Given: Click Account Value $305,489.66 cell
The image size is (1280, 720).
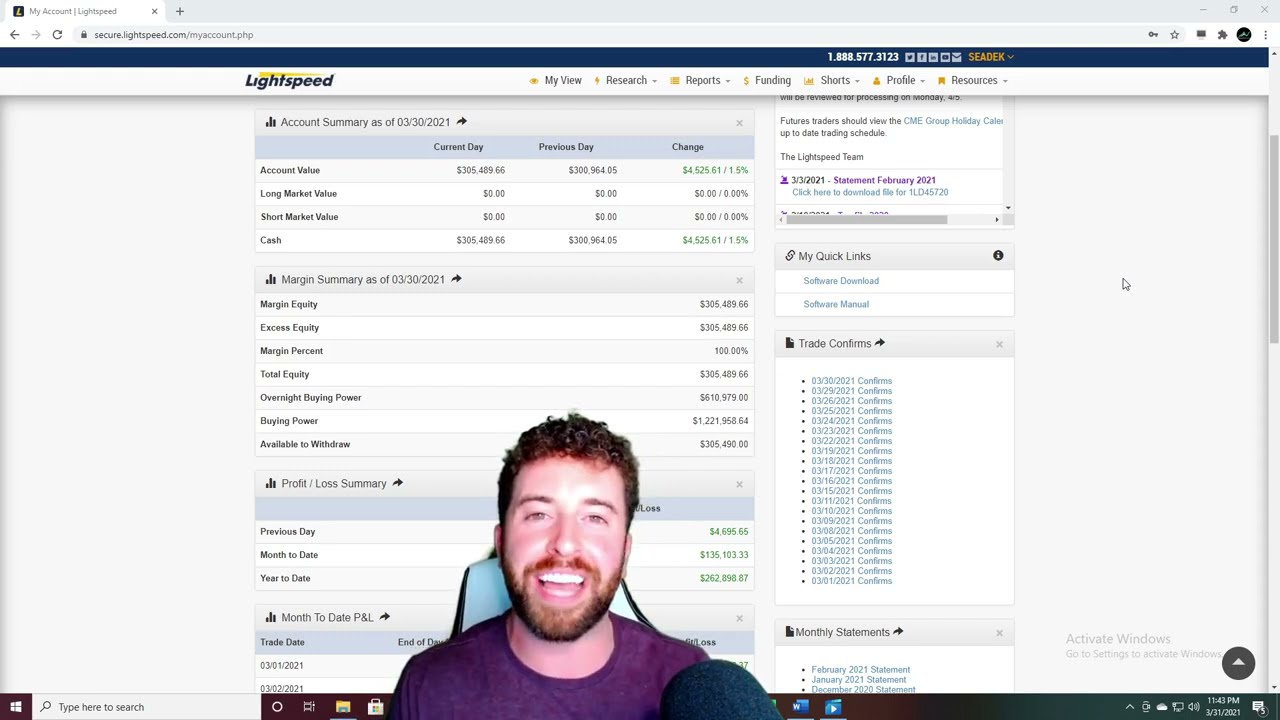Looking at the screenshot, I should pos(480,170).
